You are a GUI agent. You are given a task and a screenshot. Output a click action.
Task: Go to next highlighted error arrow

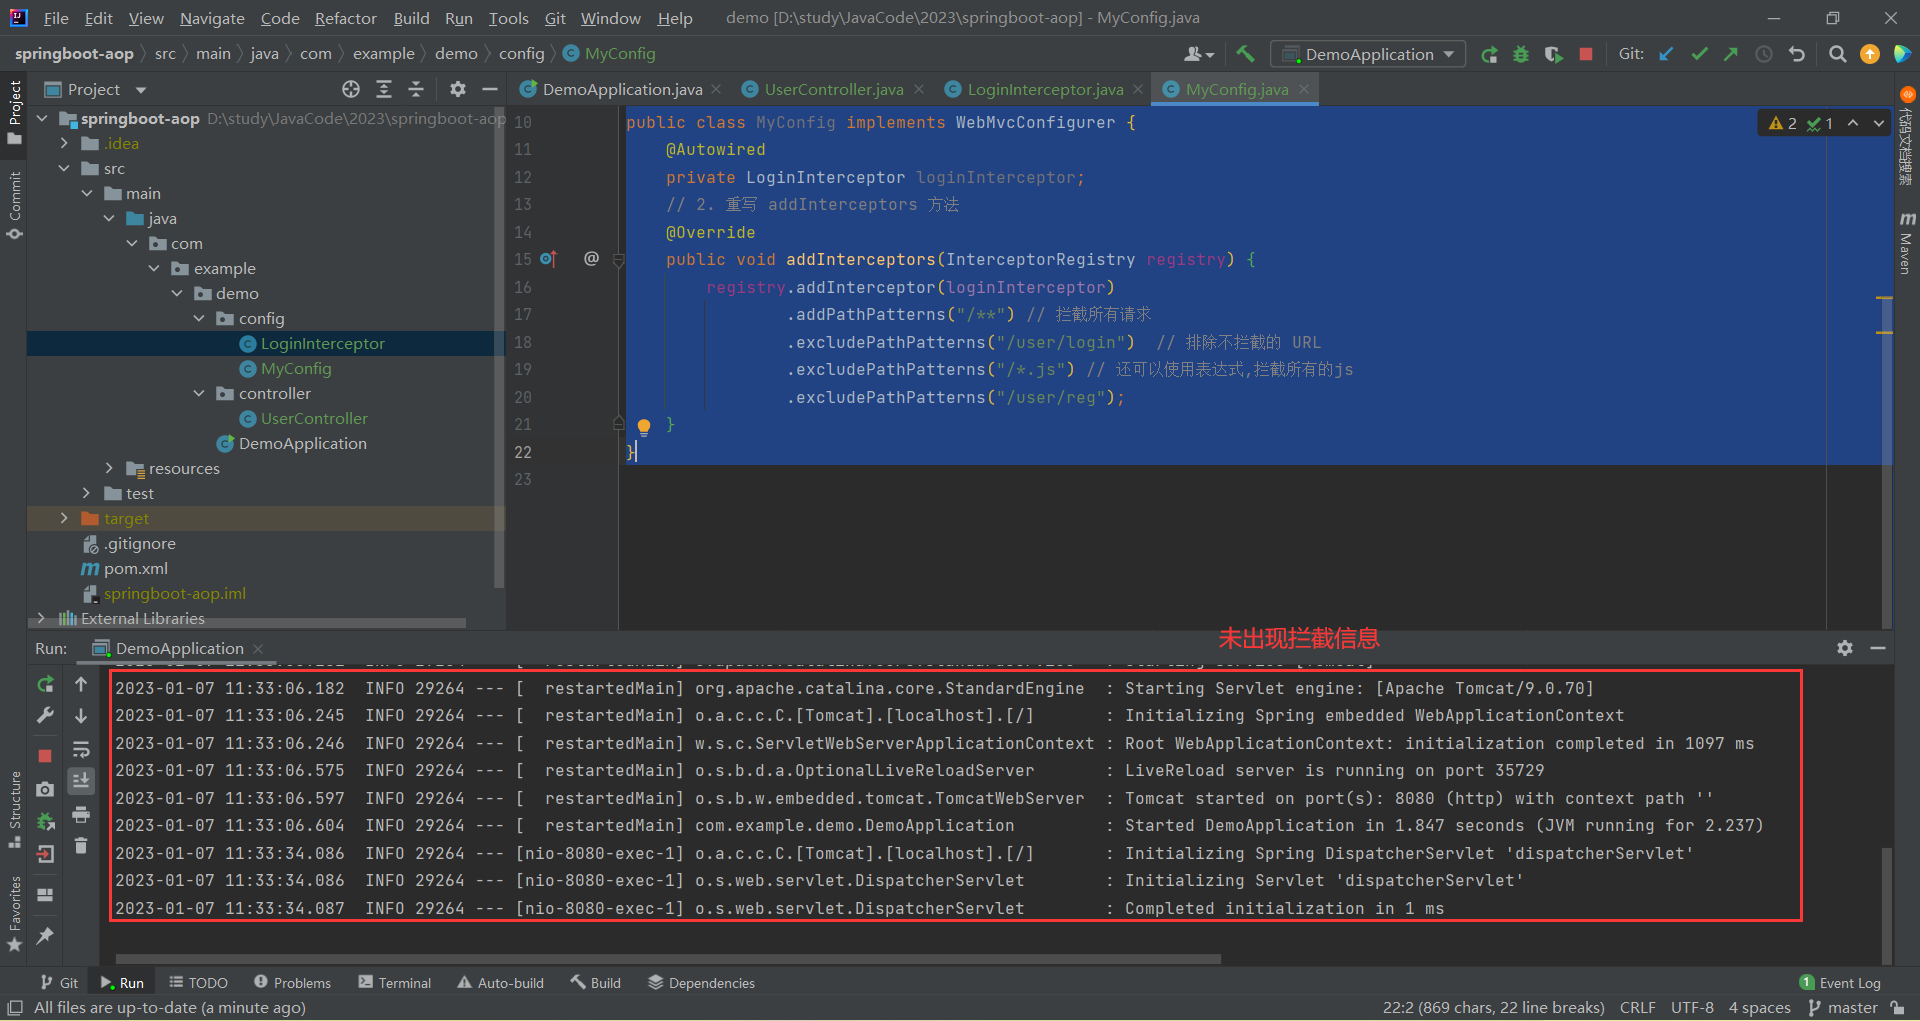pos(1879,123)
